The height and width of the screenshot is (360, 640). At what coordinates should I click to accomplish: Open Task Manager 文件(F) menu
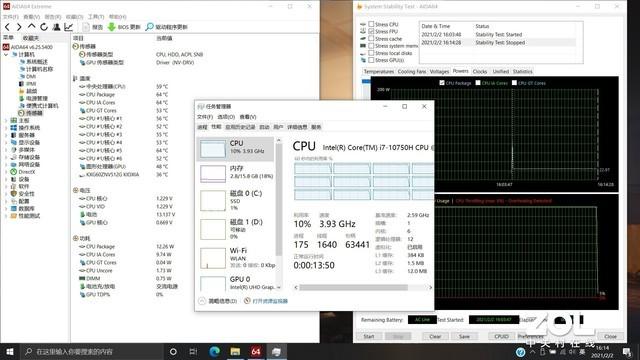point(205,117)
